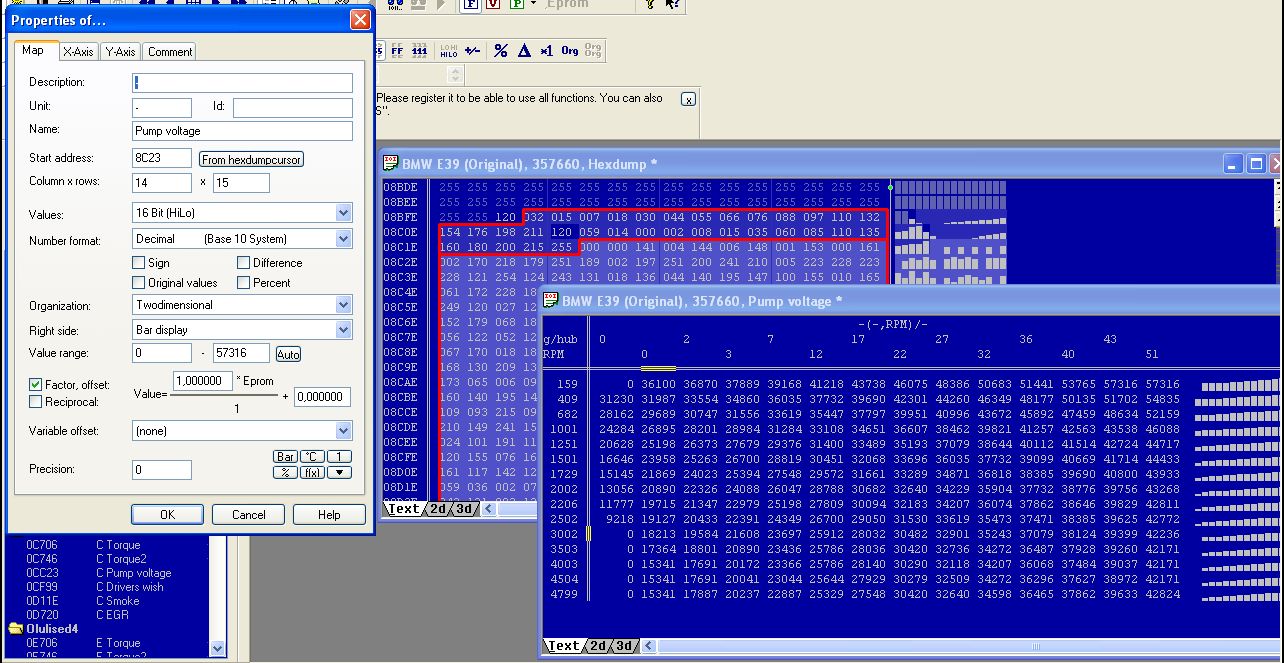Open the Comment tab
The height and width of the screenshot is (663, 1284).
point(169,52)
